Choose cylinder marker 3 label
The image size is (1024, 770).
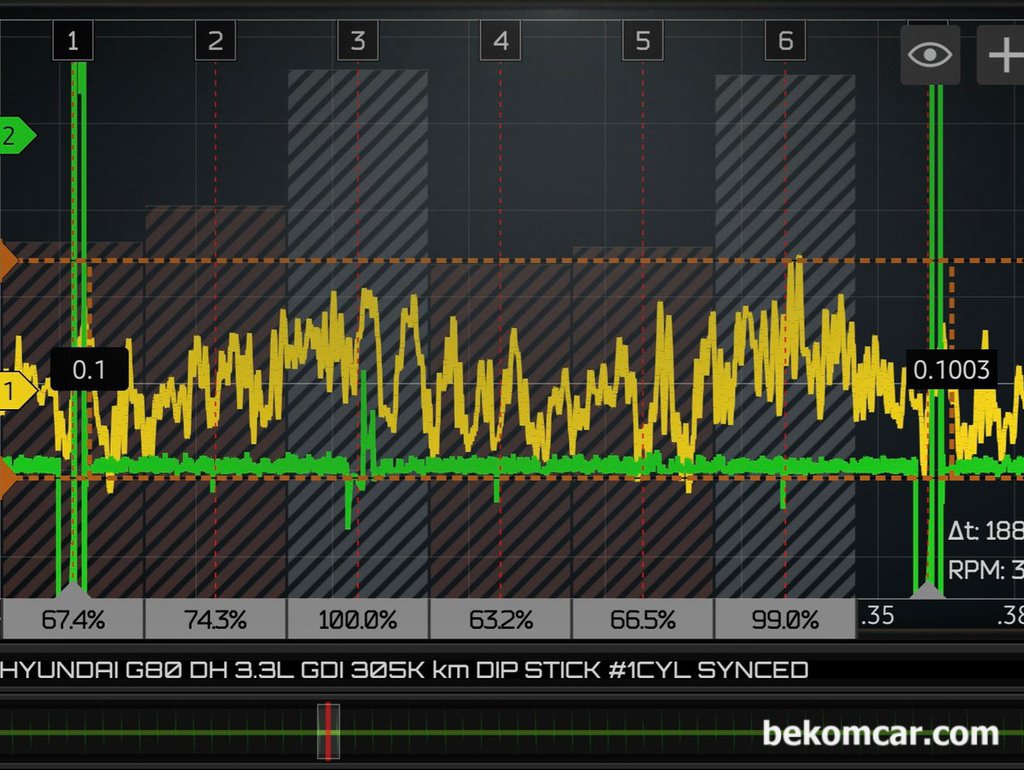358,41
